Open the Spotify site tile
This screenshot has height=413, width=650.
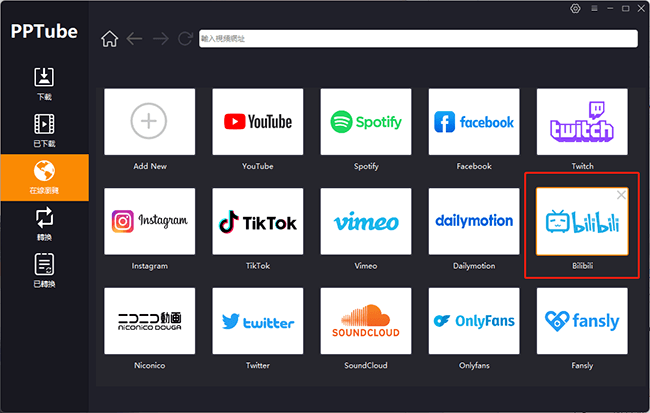366,122
